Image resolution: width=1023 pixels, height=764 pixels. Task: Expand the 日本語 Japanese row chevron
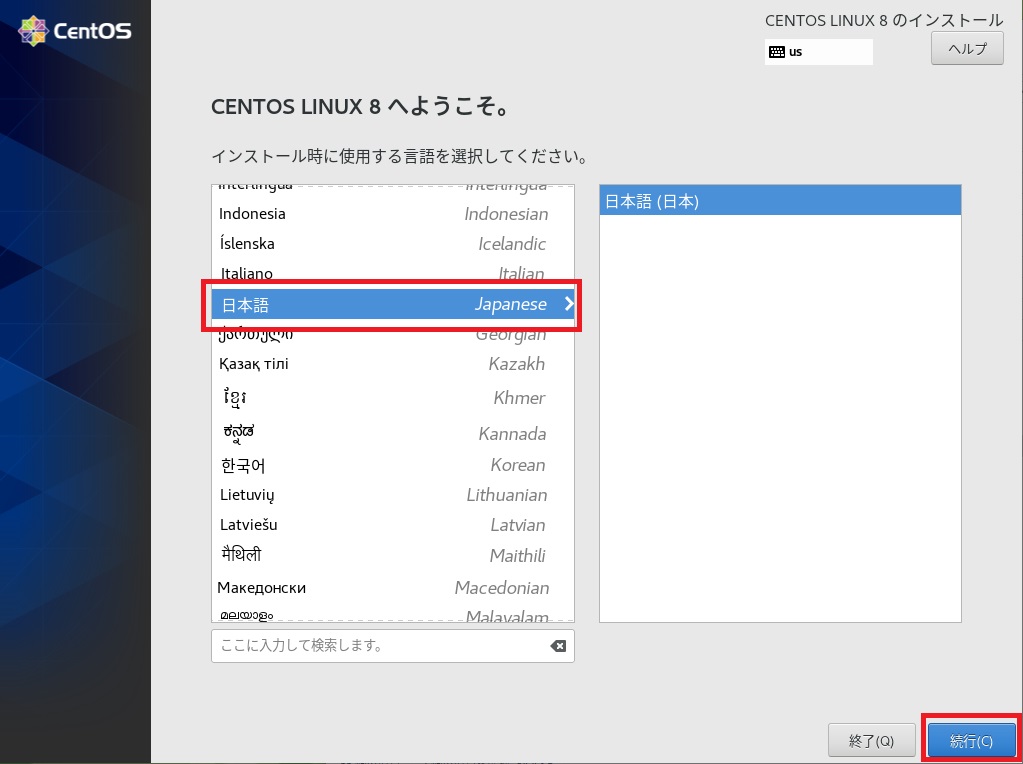click(x=569, y=303)
